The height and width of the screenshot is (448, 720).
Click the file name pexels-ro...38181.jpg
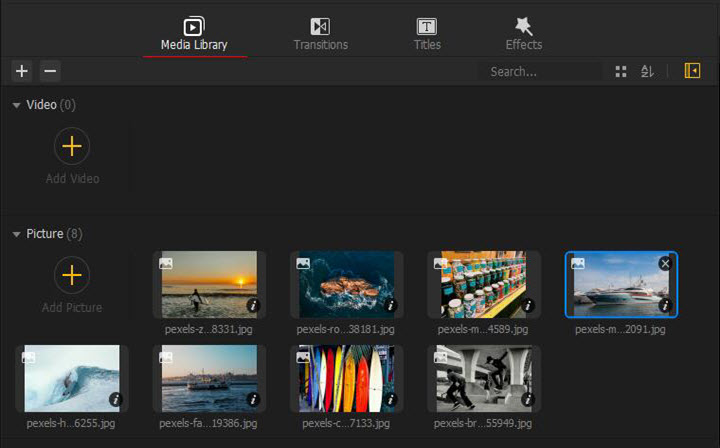(345, 329)
